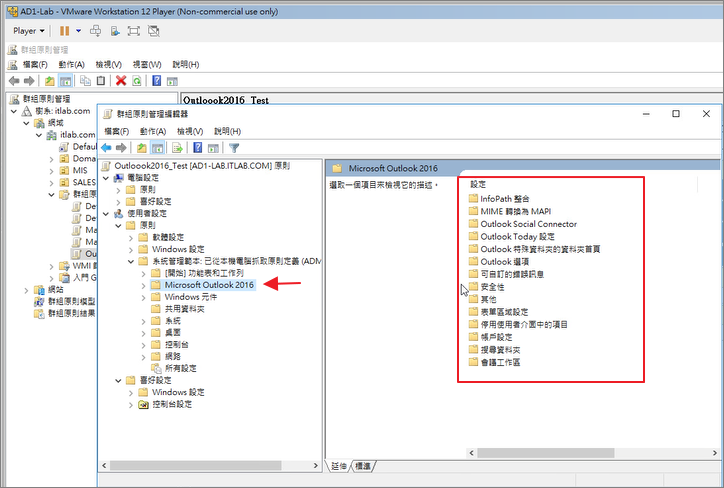Expand the 軟體設定 node under 使用者設定

click(x=131, y=237)
